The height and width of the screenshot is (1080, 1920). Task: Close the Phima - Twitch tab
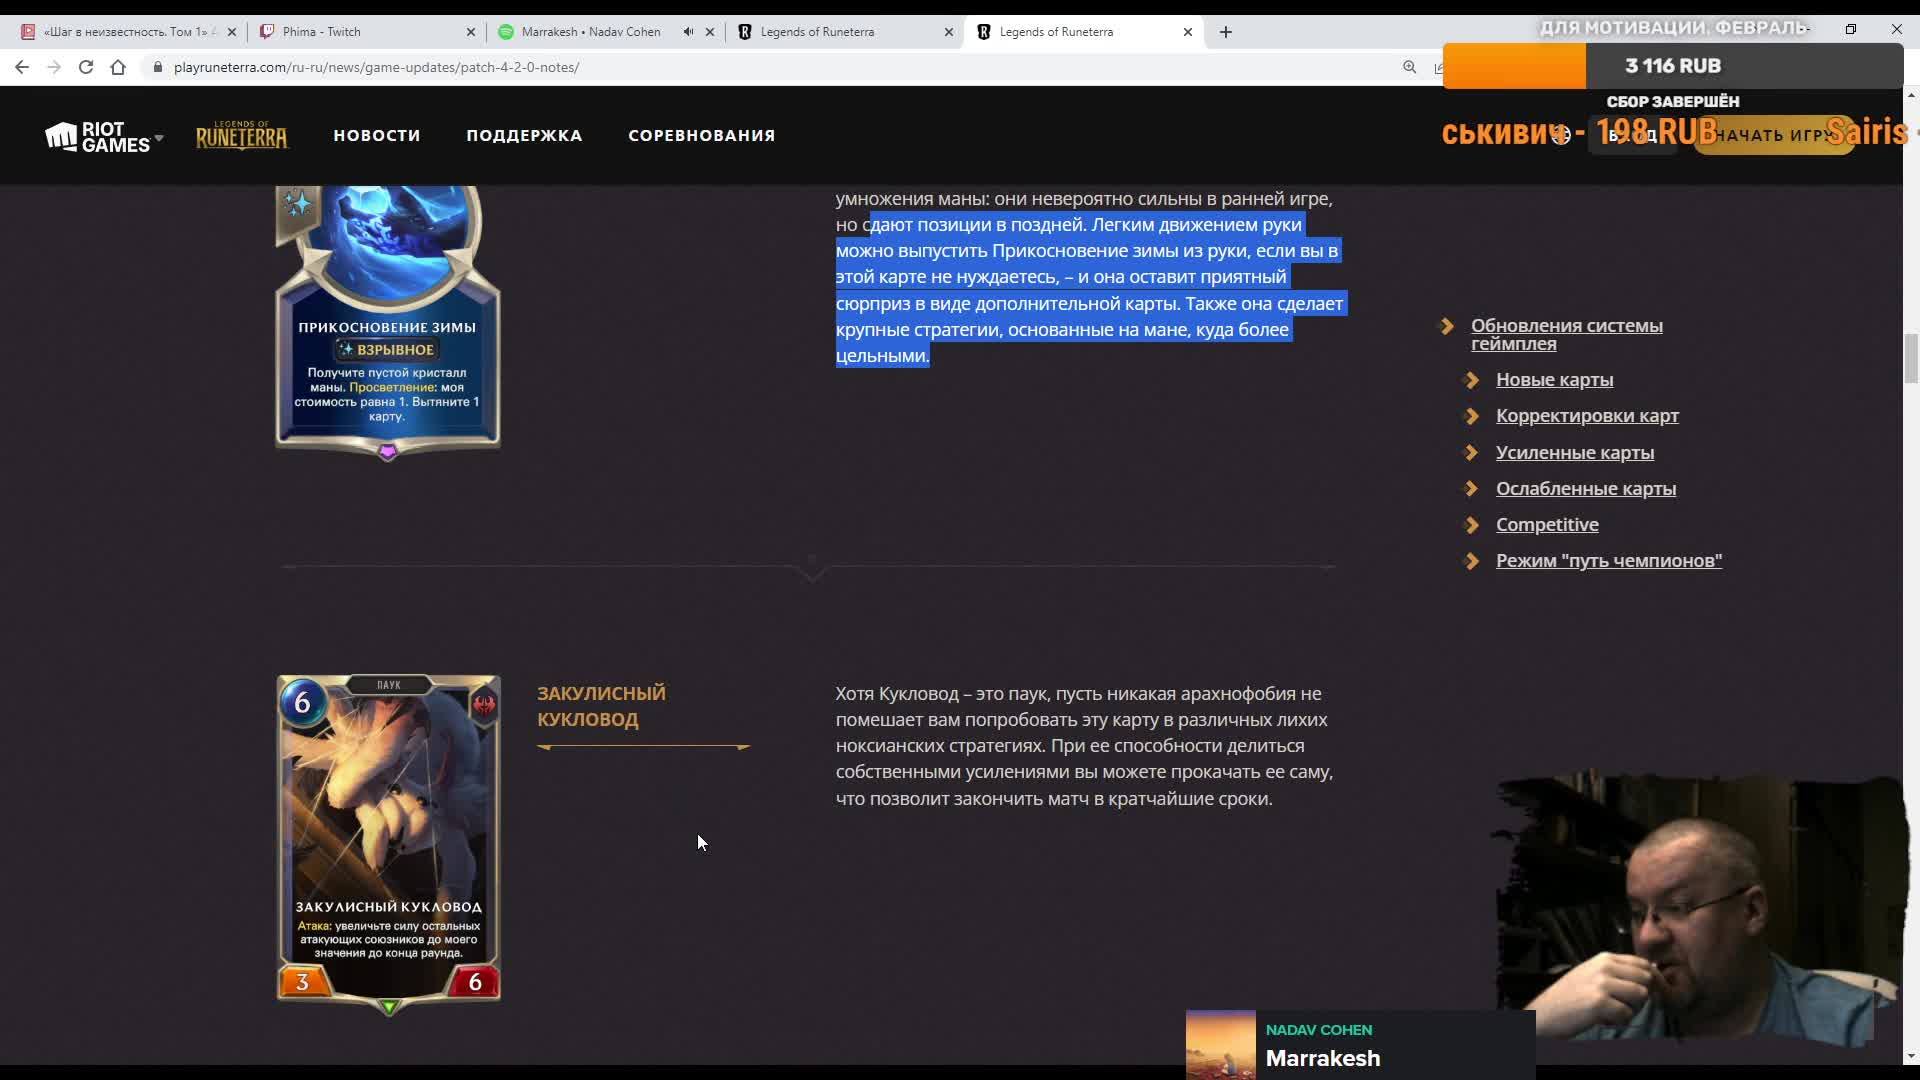pos(471,32)
